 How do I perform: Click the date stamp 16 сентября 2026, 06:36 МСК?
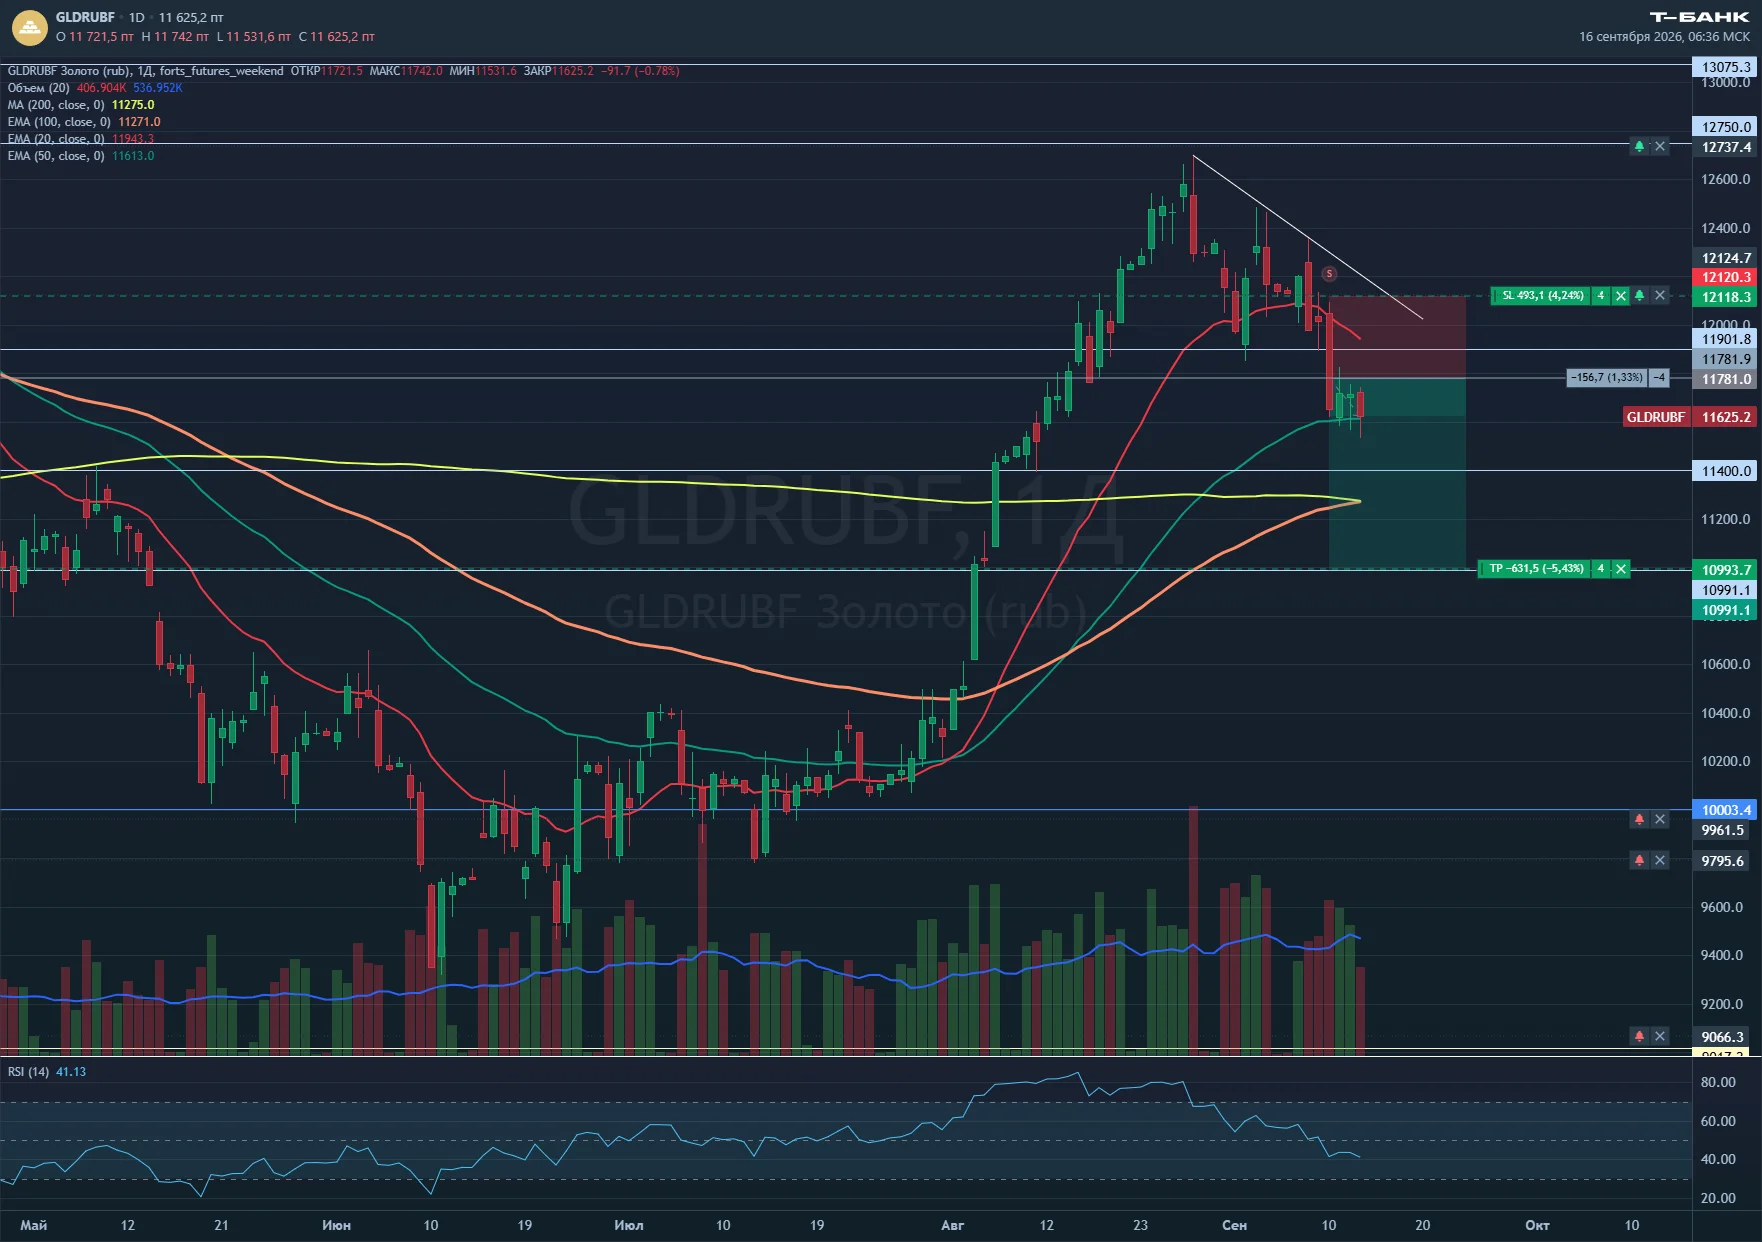coord(1665,37)
